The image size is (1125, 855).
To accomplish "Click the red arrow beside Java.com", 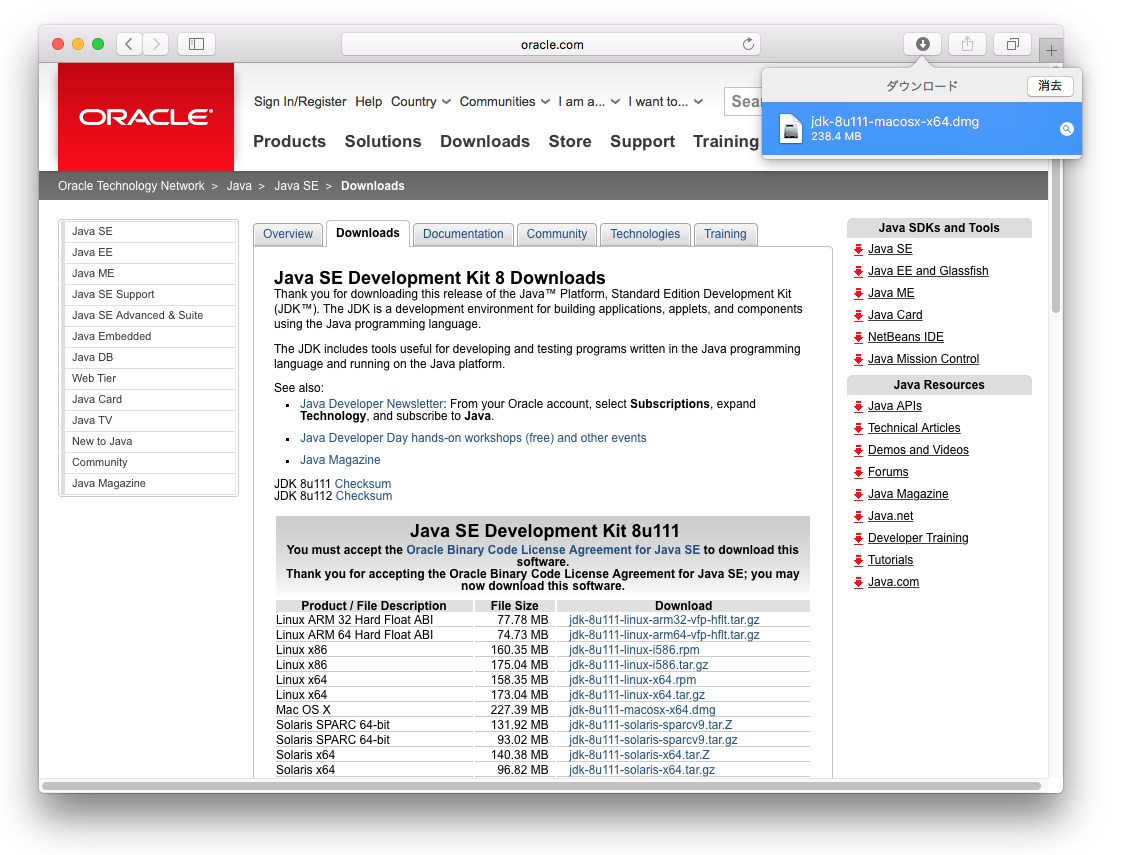I will (x=858, y=582).
